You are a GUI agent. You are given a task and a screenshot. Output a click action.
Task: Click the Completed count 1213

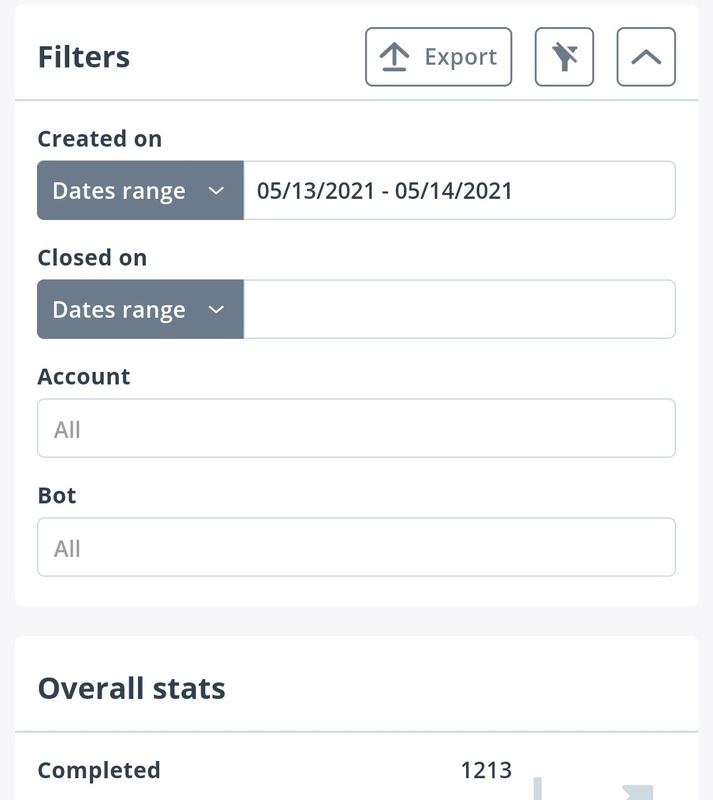pos(486,770)
